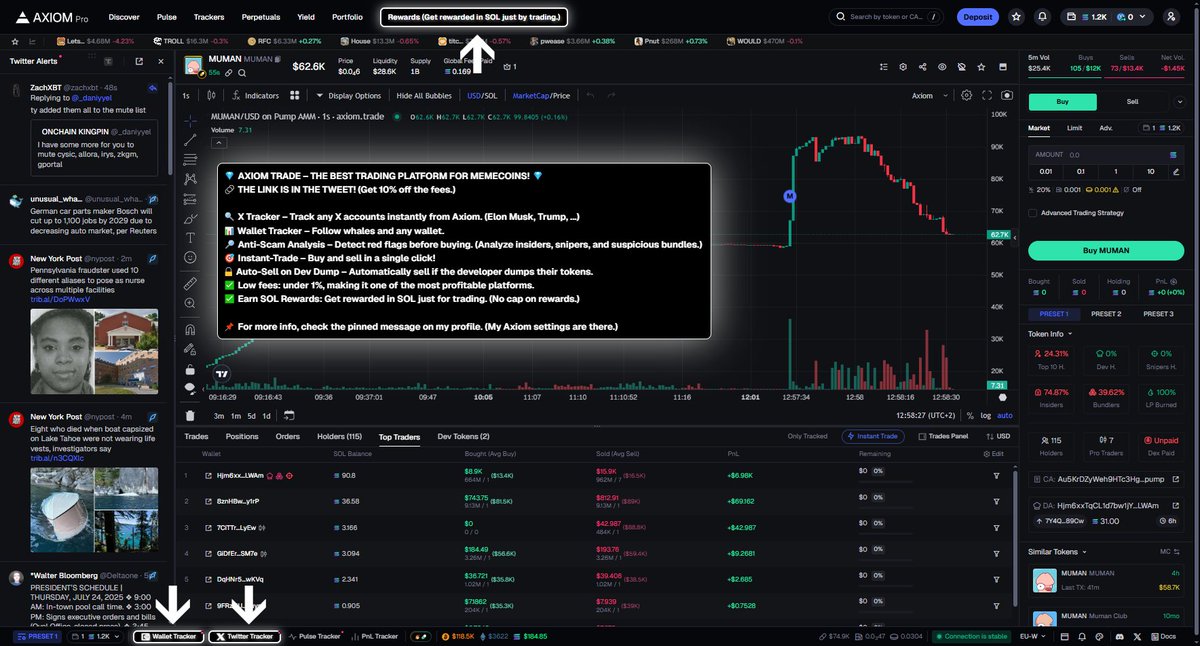Toggle chart between USD and SOL

tap(481, 95)
